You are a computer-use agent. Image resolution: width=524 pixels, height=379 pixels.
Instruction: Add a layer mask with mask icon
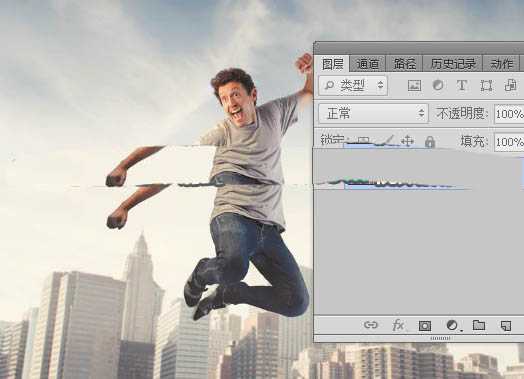(x=425, y=326)
